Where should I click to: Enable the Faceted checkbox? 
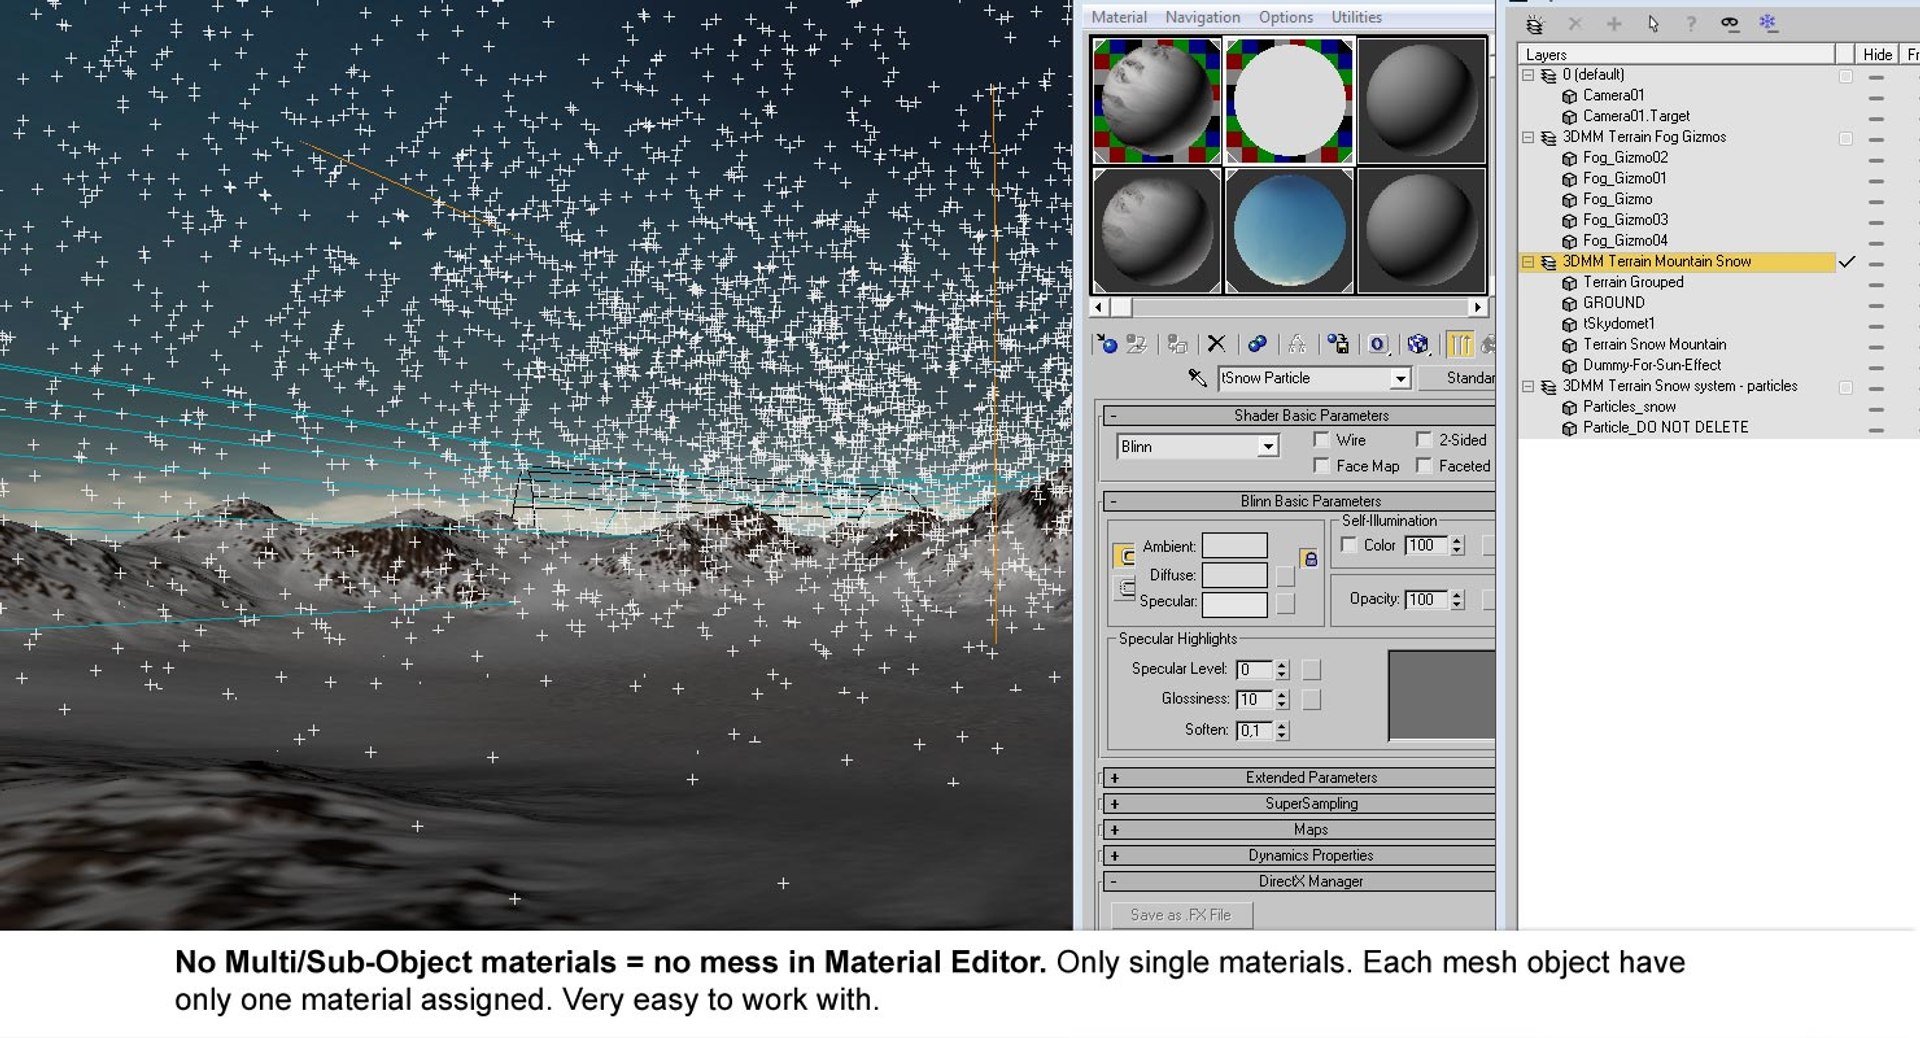point(1424,465)
